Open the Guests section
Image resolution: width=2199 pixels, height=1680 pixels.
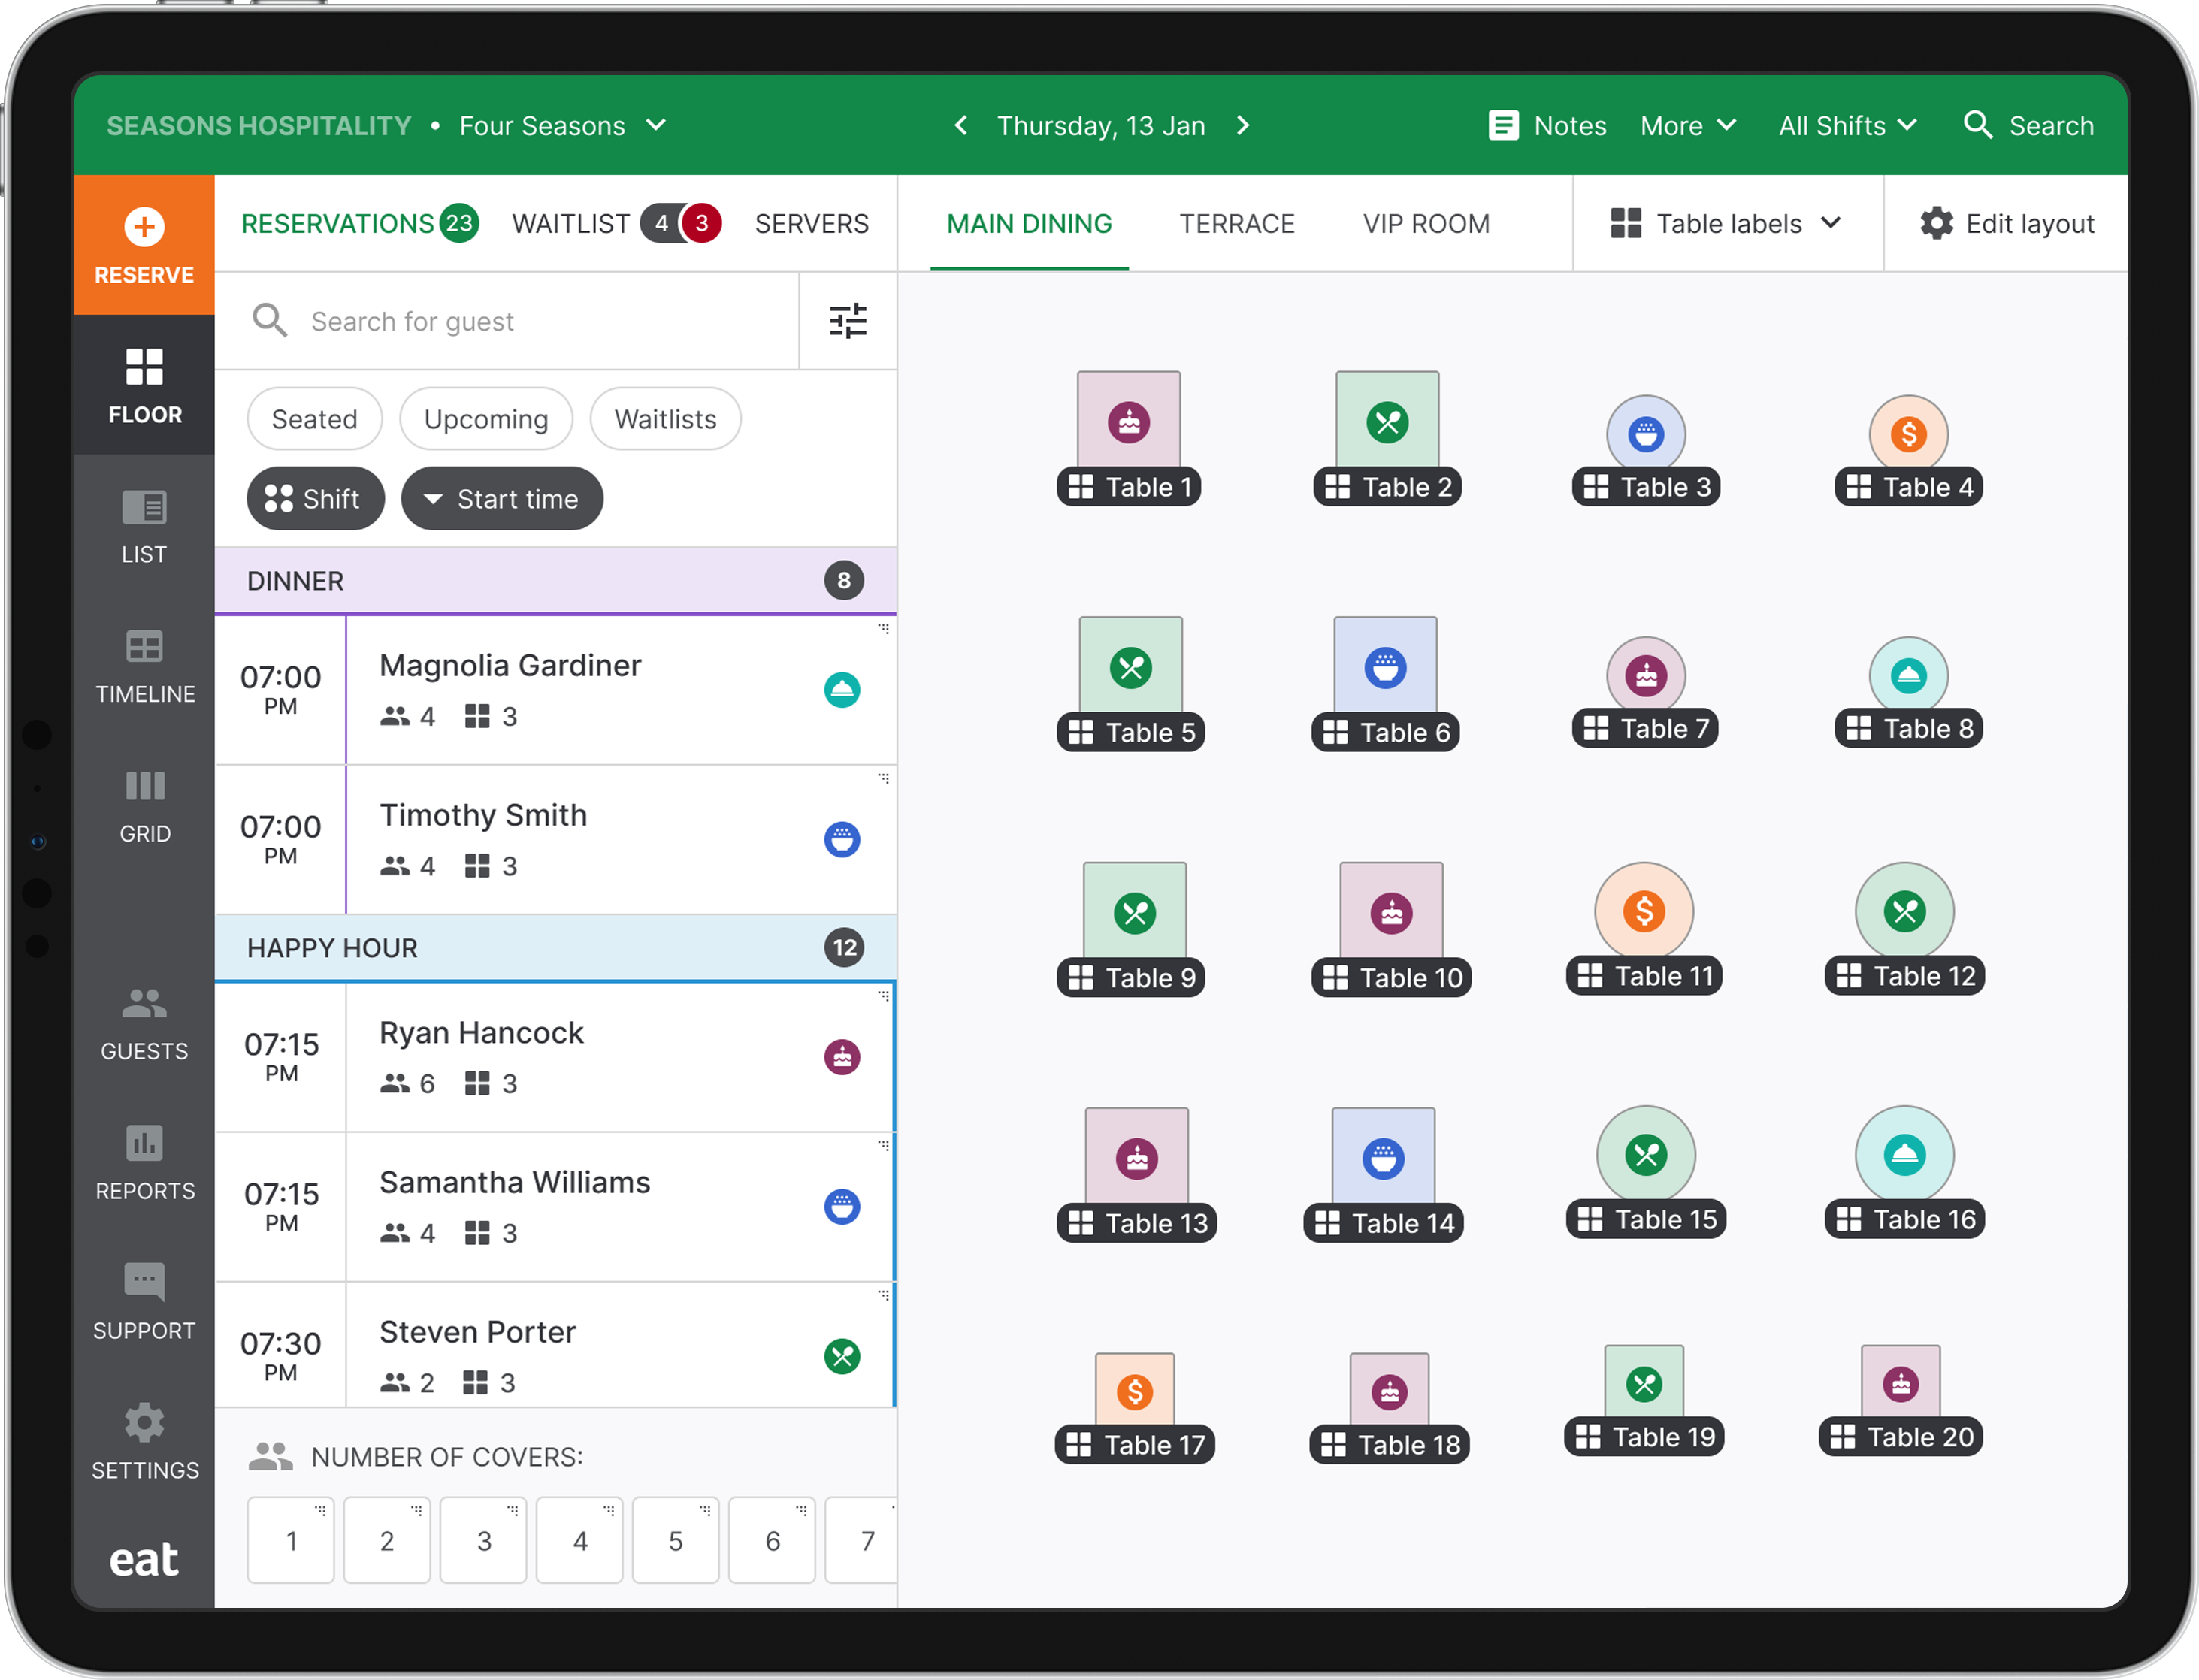(143, 1025)
